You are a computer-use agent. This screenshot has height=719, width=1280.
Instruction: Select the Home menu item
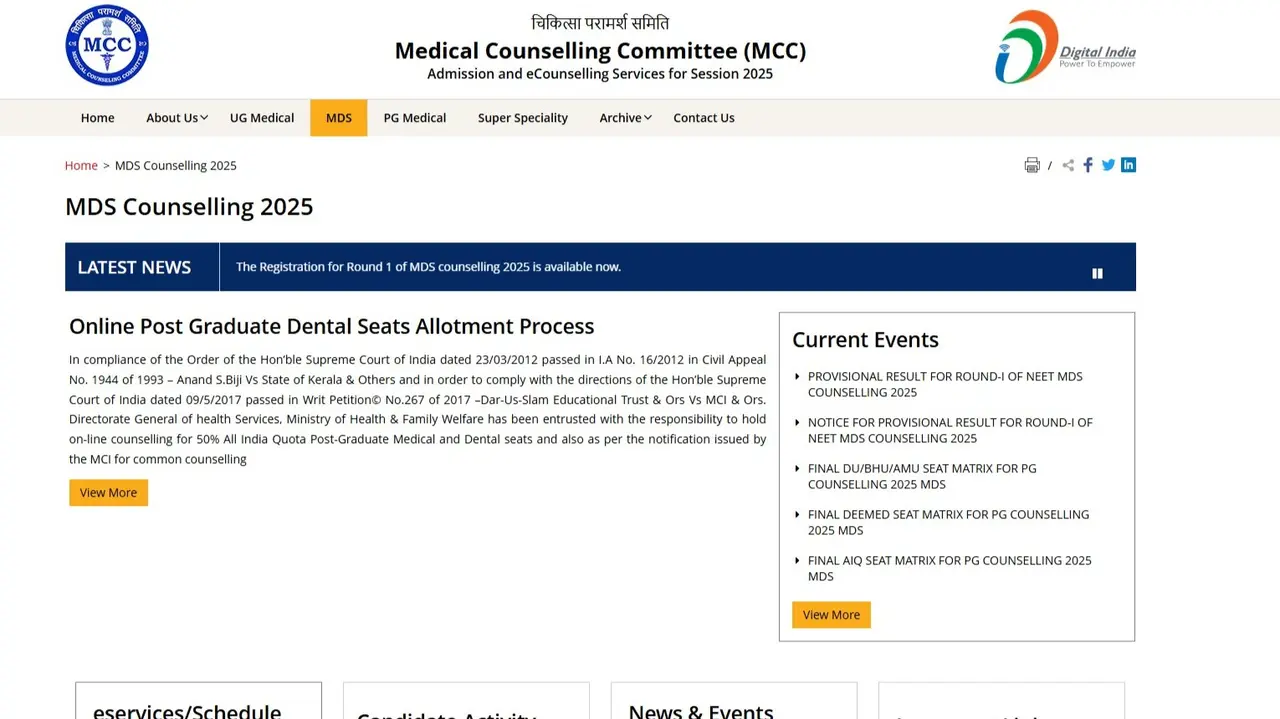pyautogui.click(x=97, y=117)
